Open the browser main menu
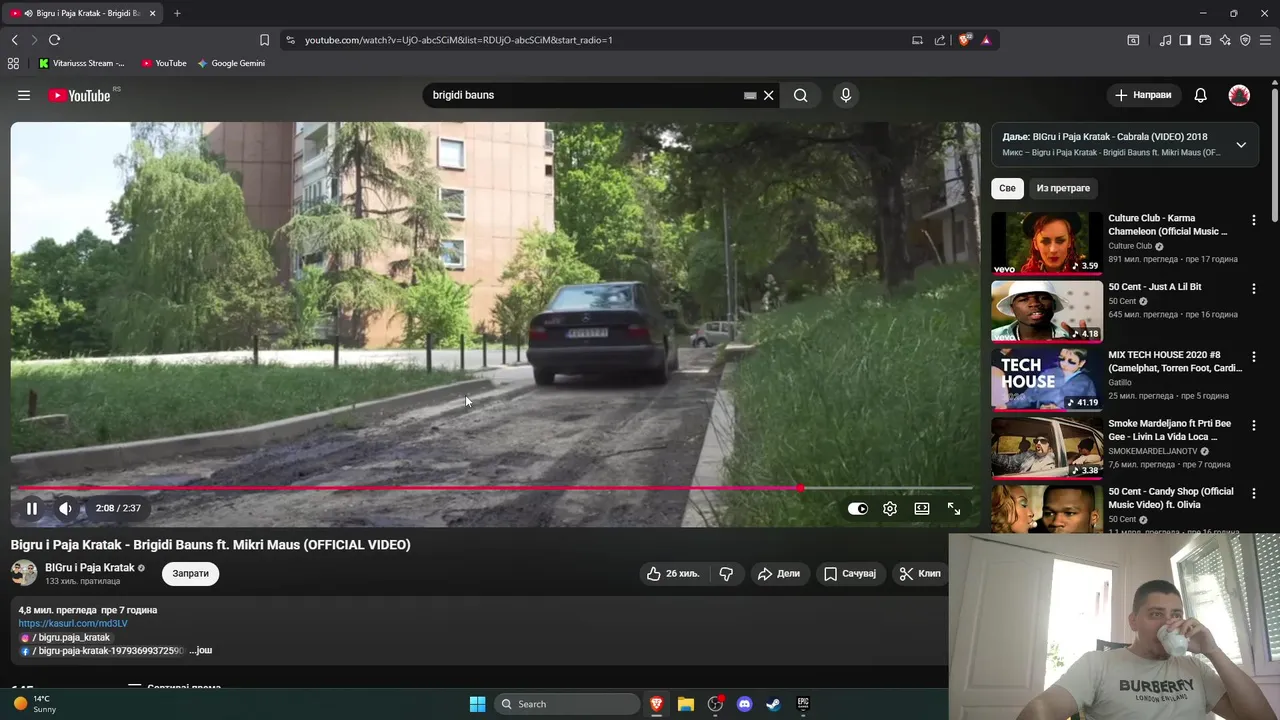Viewport: 1280px width, 720px height. pos(1266,40)
